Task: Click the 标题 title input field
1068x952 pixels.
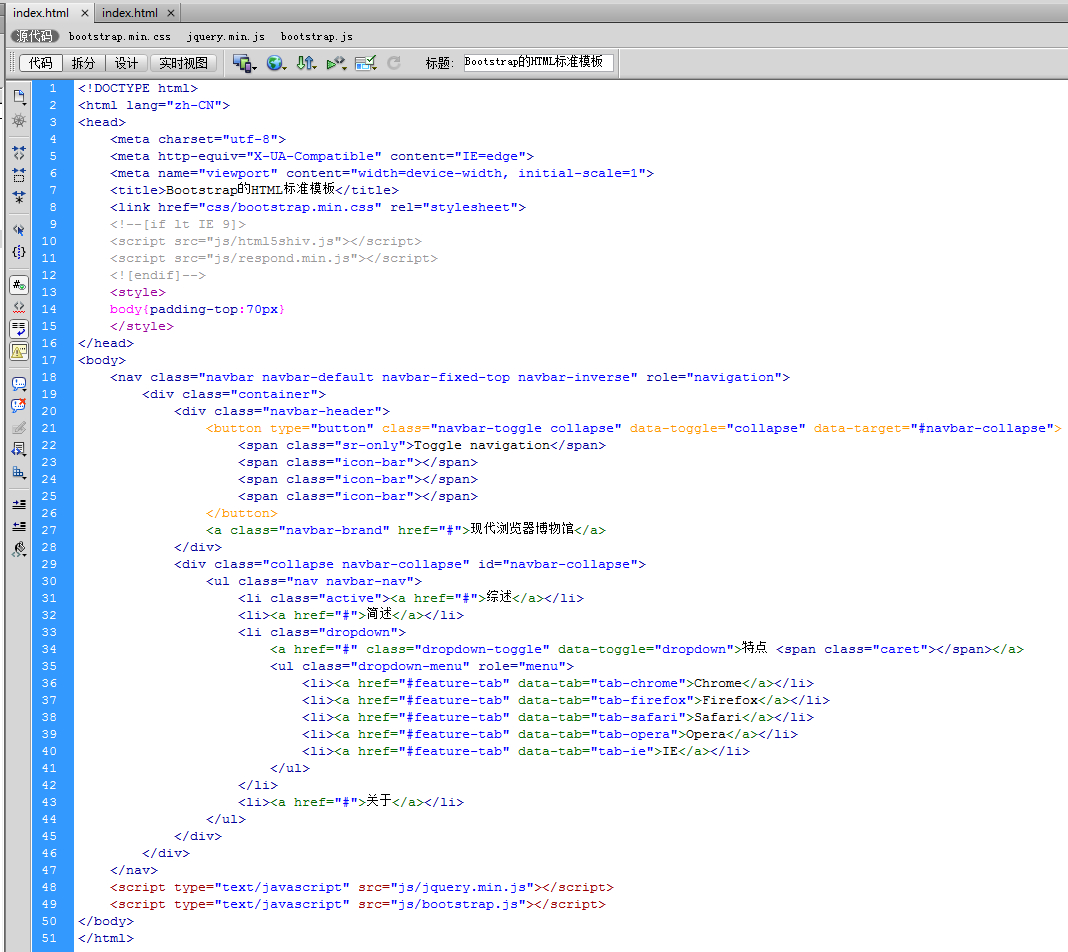Action: point(538,62)
